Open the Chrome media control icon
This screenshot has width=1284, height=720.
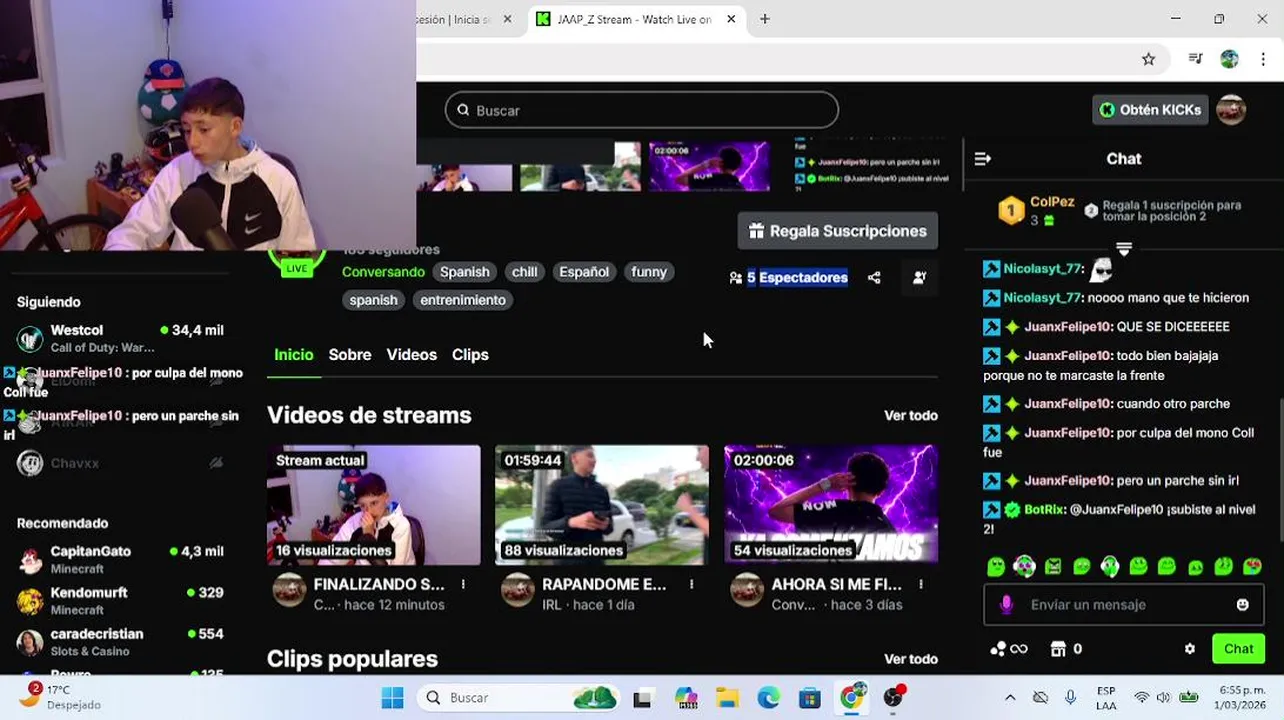coord(1195,59)
